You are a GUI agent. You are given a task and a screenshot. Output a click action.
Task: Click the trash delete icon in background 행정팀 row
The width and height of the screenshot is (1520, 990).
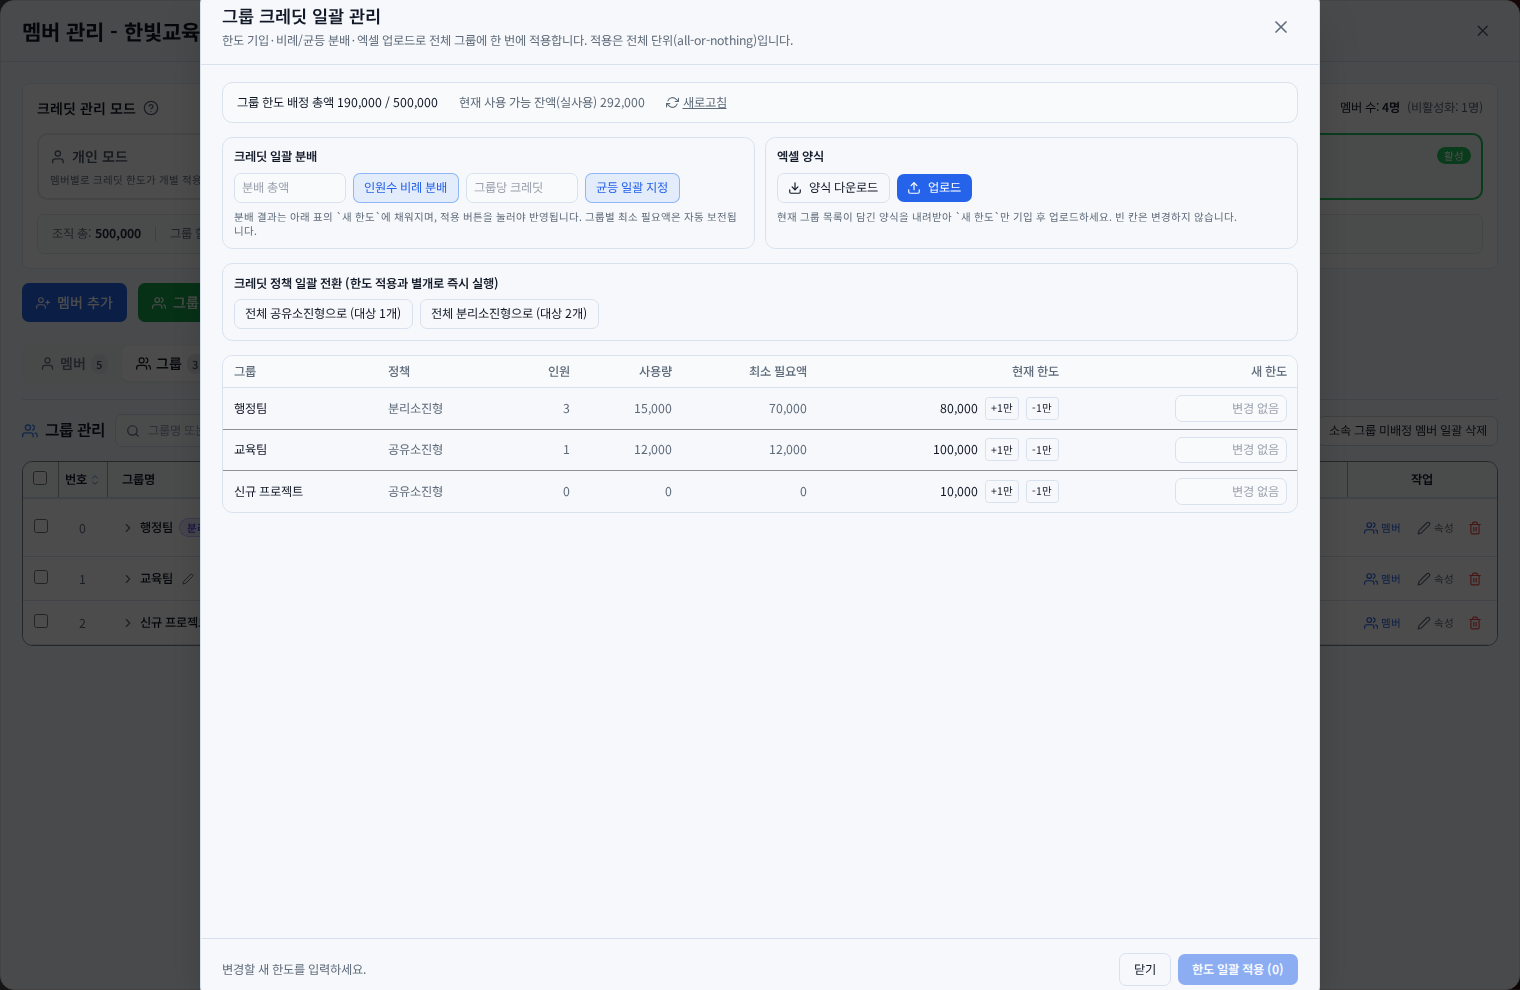pos(1475,528)
